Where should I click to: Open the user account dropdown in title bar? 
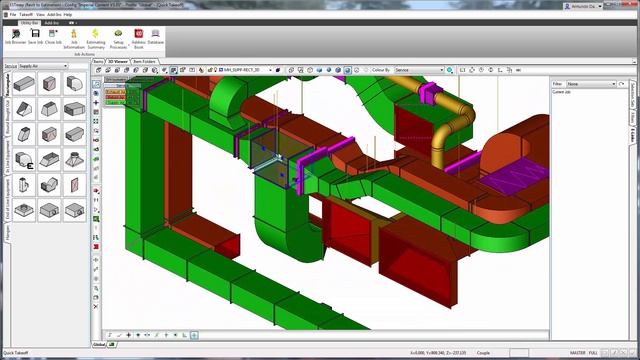tap(583, 6)
